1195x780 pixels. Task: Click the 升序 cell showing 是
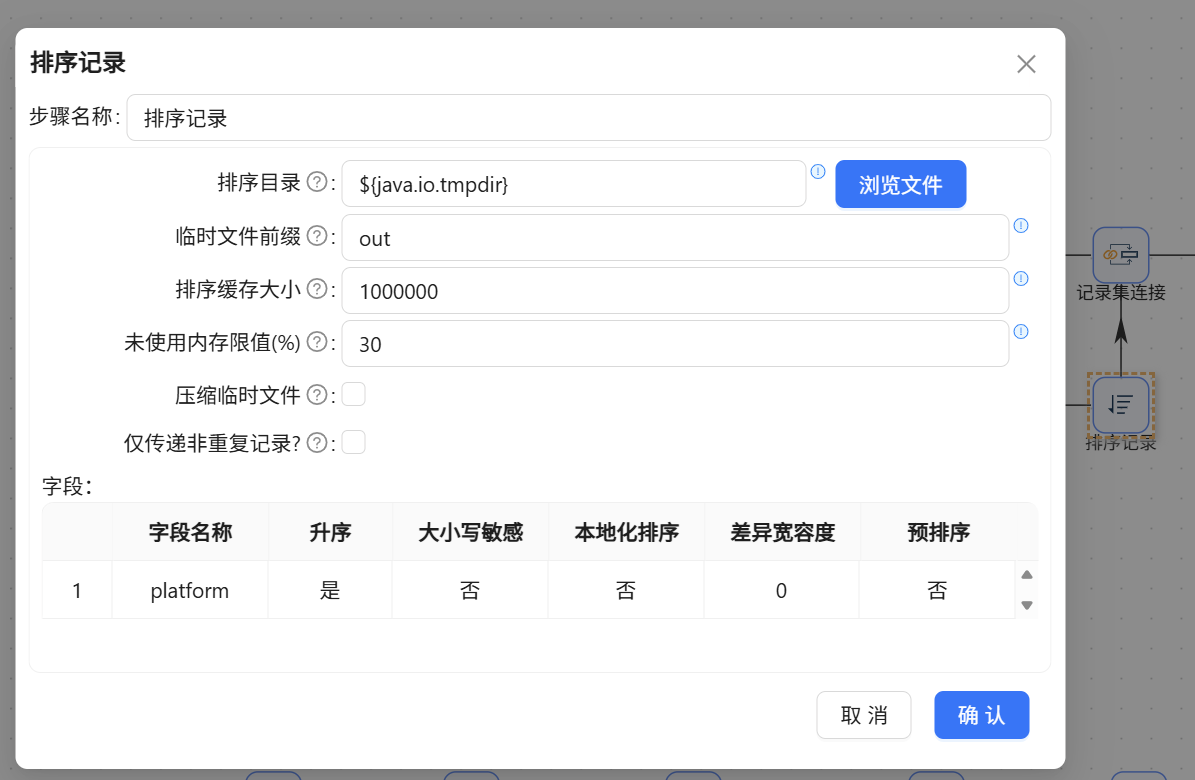pyautogui.click(x=330, y=590)
